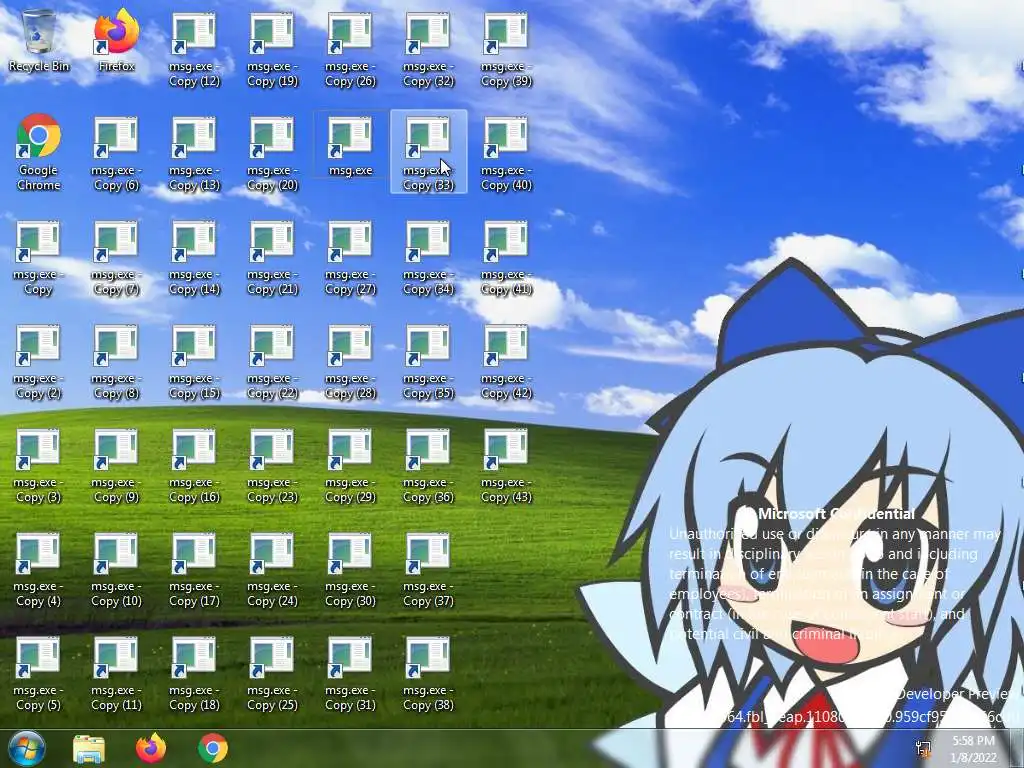Select msg.exe - Copy (26) shortcut
This screenshot has width=1024, height=768.
click(x=350, y=50)
